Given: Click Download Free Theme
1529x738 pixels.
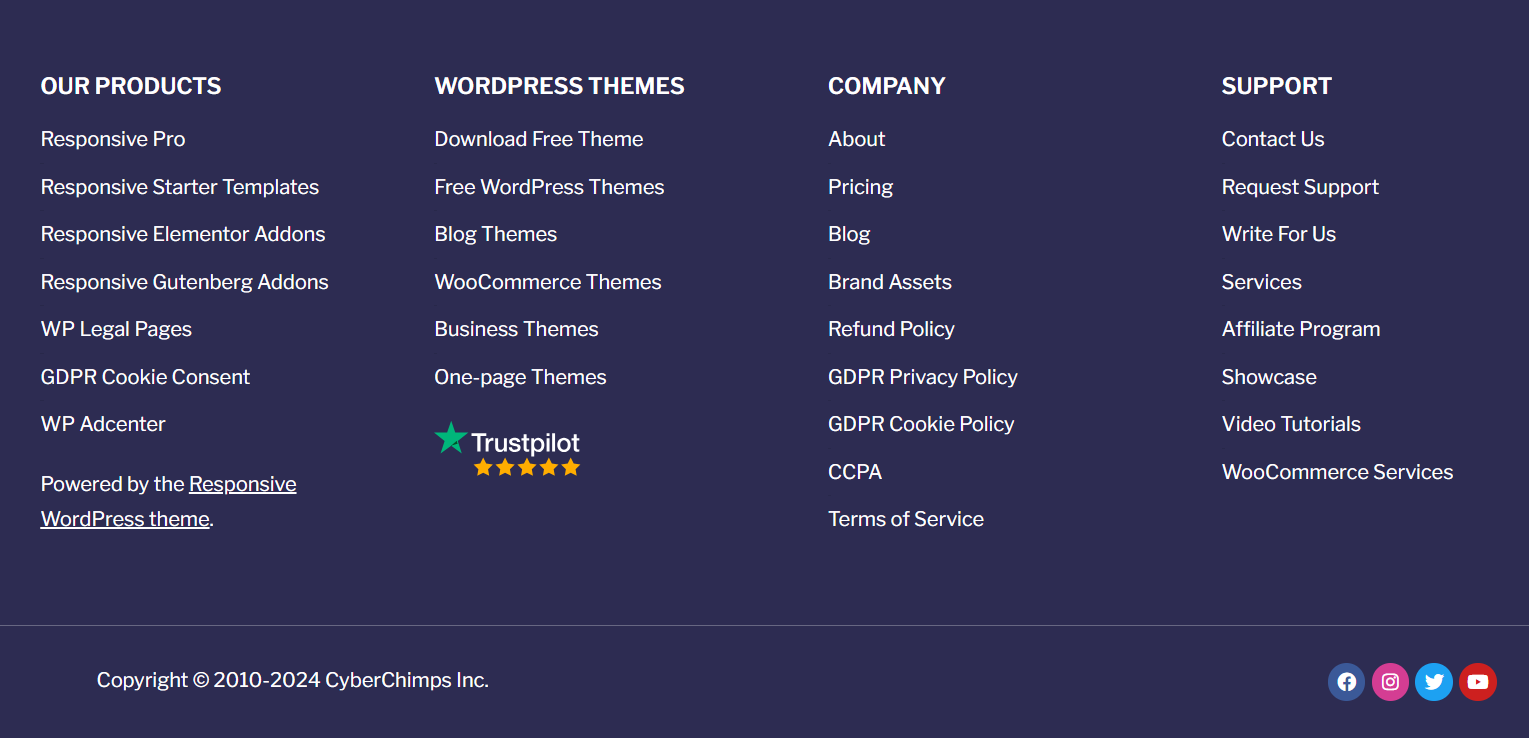Looking at the screenshot, I should (539, 139).
